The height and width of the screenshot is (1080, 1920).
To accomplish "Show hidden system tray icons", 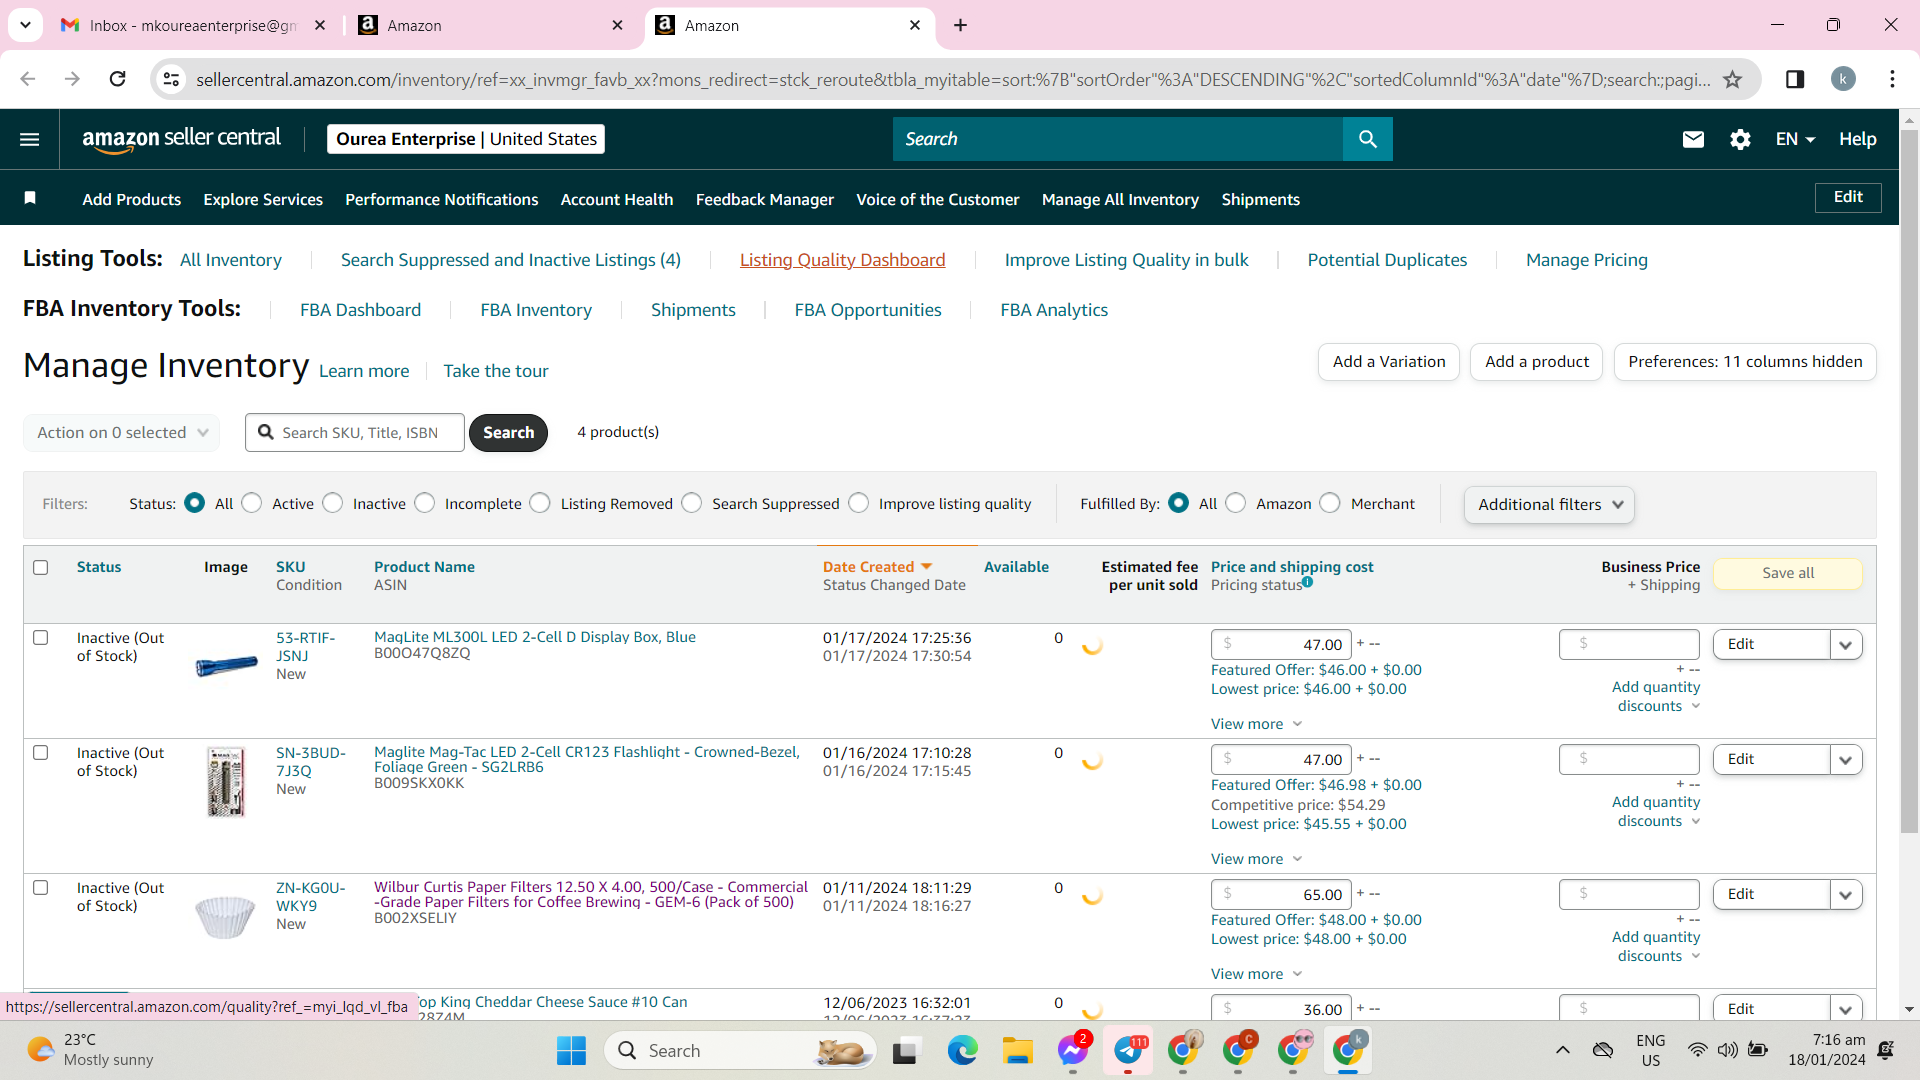I will click(x=1562, y=1050).
